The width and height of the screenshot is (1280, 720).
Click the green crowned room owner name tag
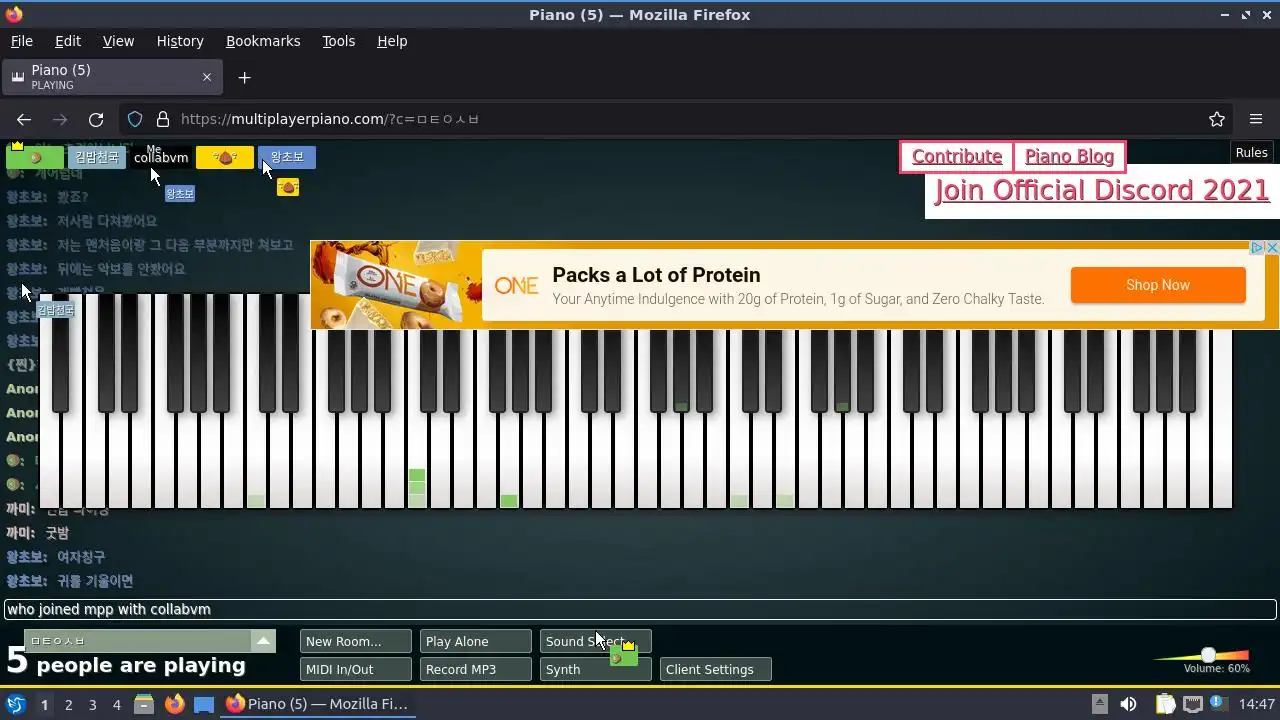(x=35, y=157)
